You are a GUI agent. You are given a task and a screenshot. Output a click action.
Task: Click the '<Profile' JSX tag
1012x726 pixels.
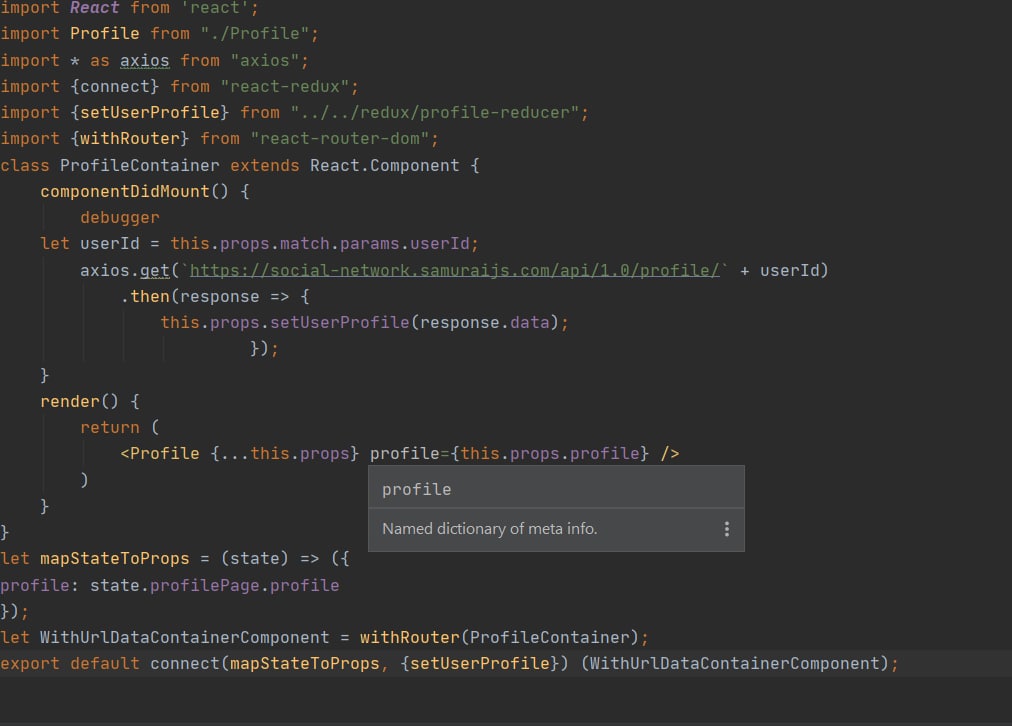(x=160, y=453)
